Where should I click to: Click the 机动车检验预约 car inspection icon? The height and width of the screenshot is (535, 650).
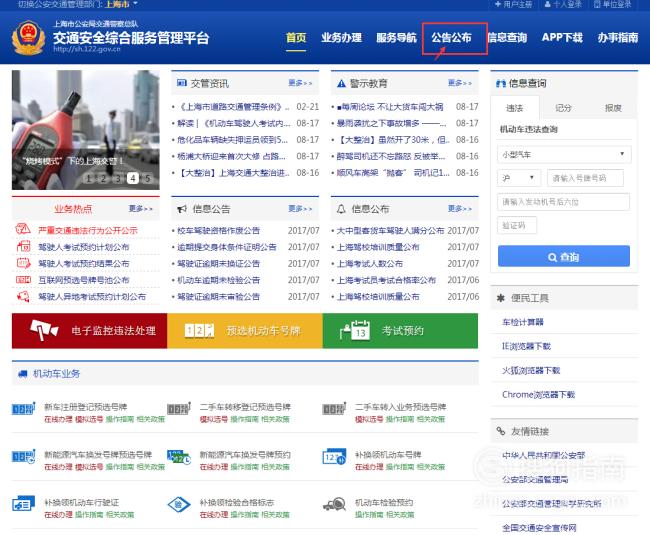[x=334, y=504]
